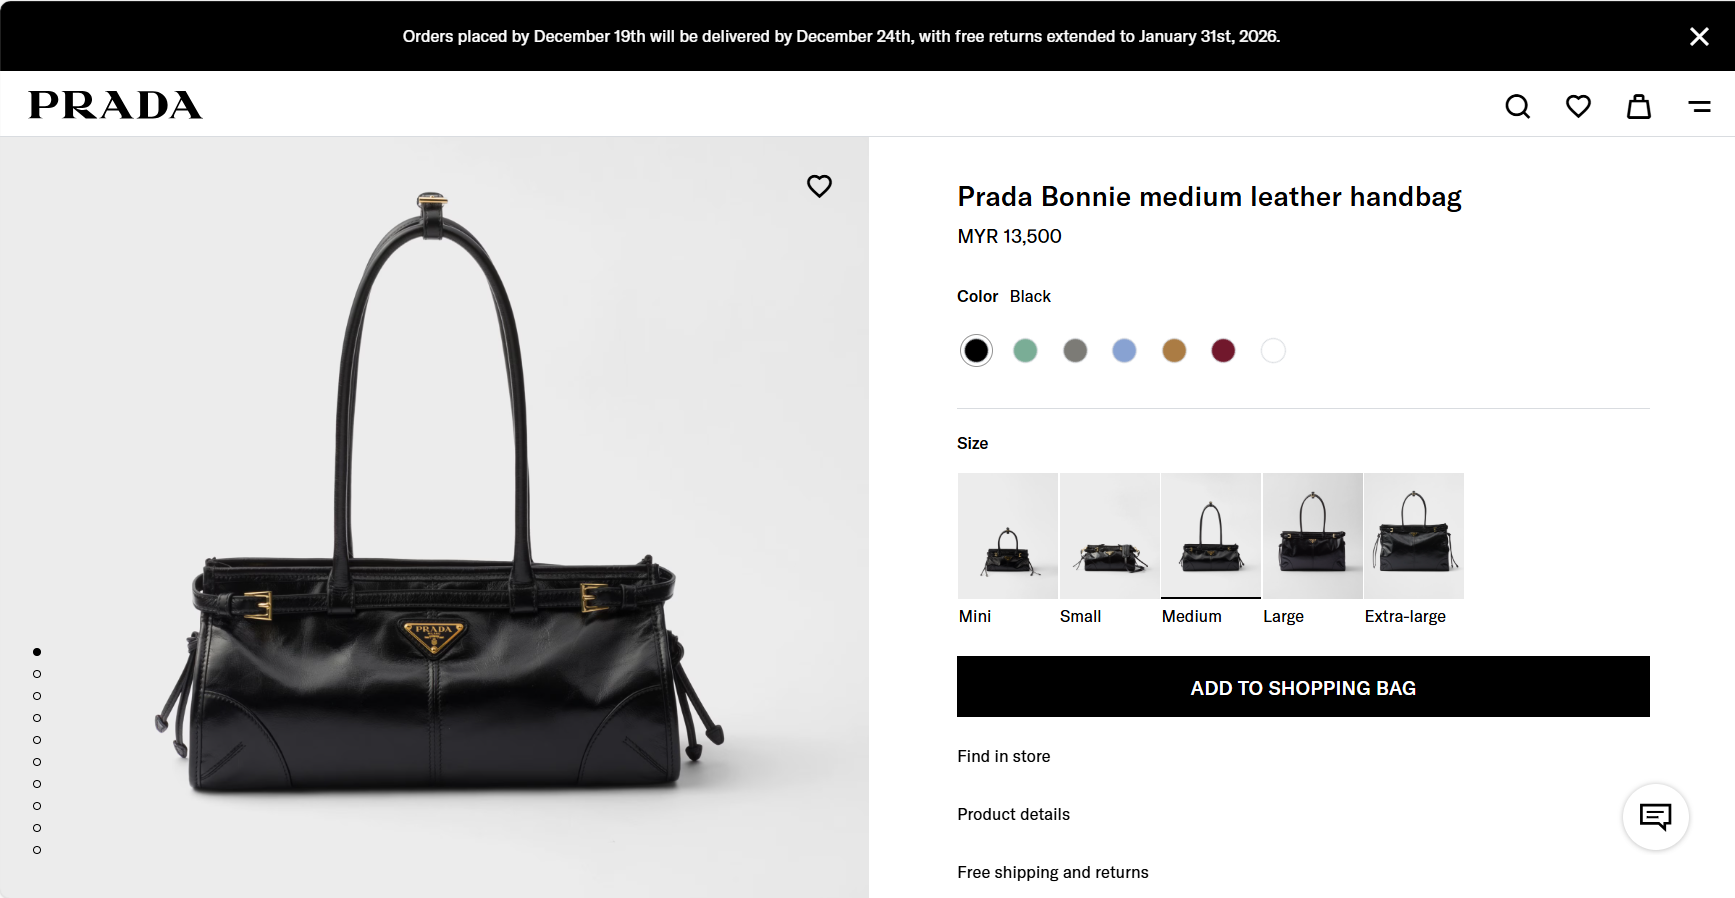
Task: Jump to the second product image dot
Action: [37, 674]
